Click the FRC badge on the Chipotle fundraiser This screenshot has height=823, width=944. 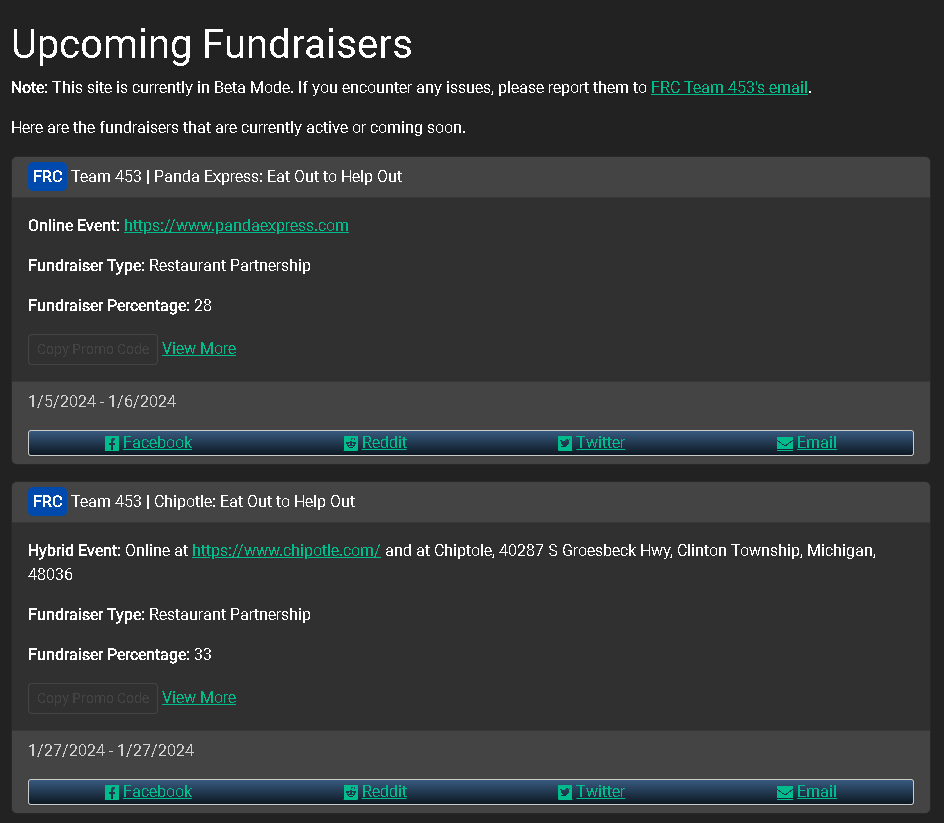(x=48, y=502)
